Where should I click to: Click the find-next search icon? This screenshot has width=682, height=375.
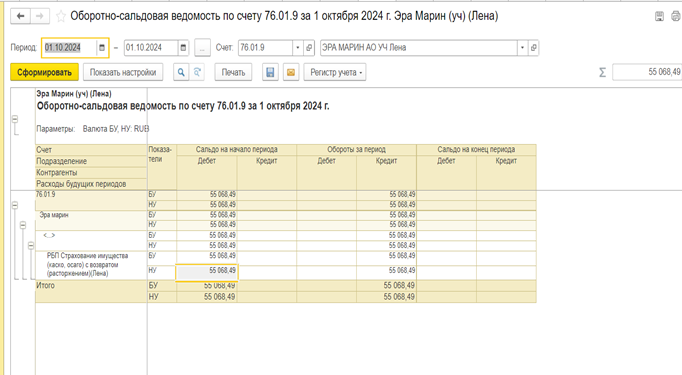click(197, 72)
